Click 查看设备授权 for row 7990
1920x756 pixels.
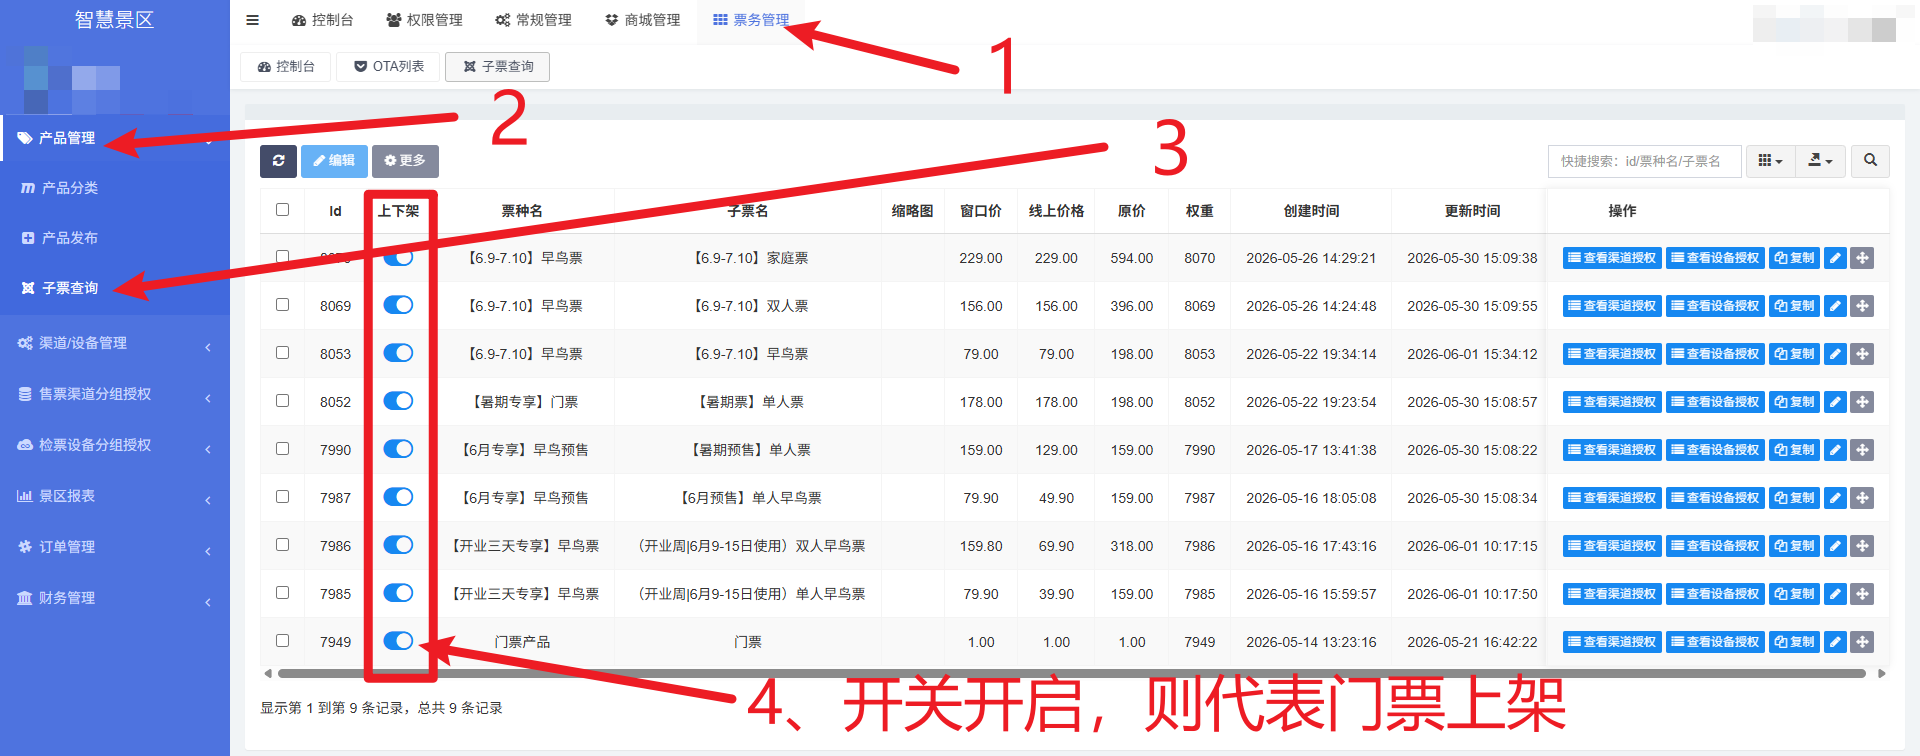click(1715, 450)
